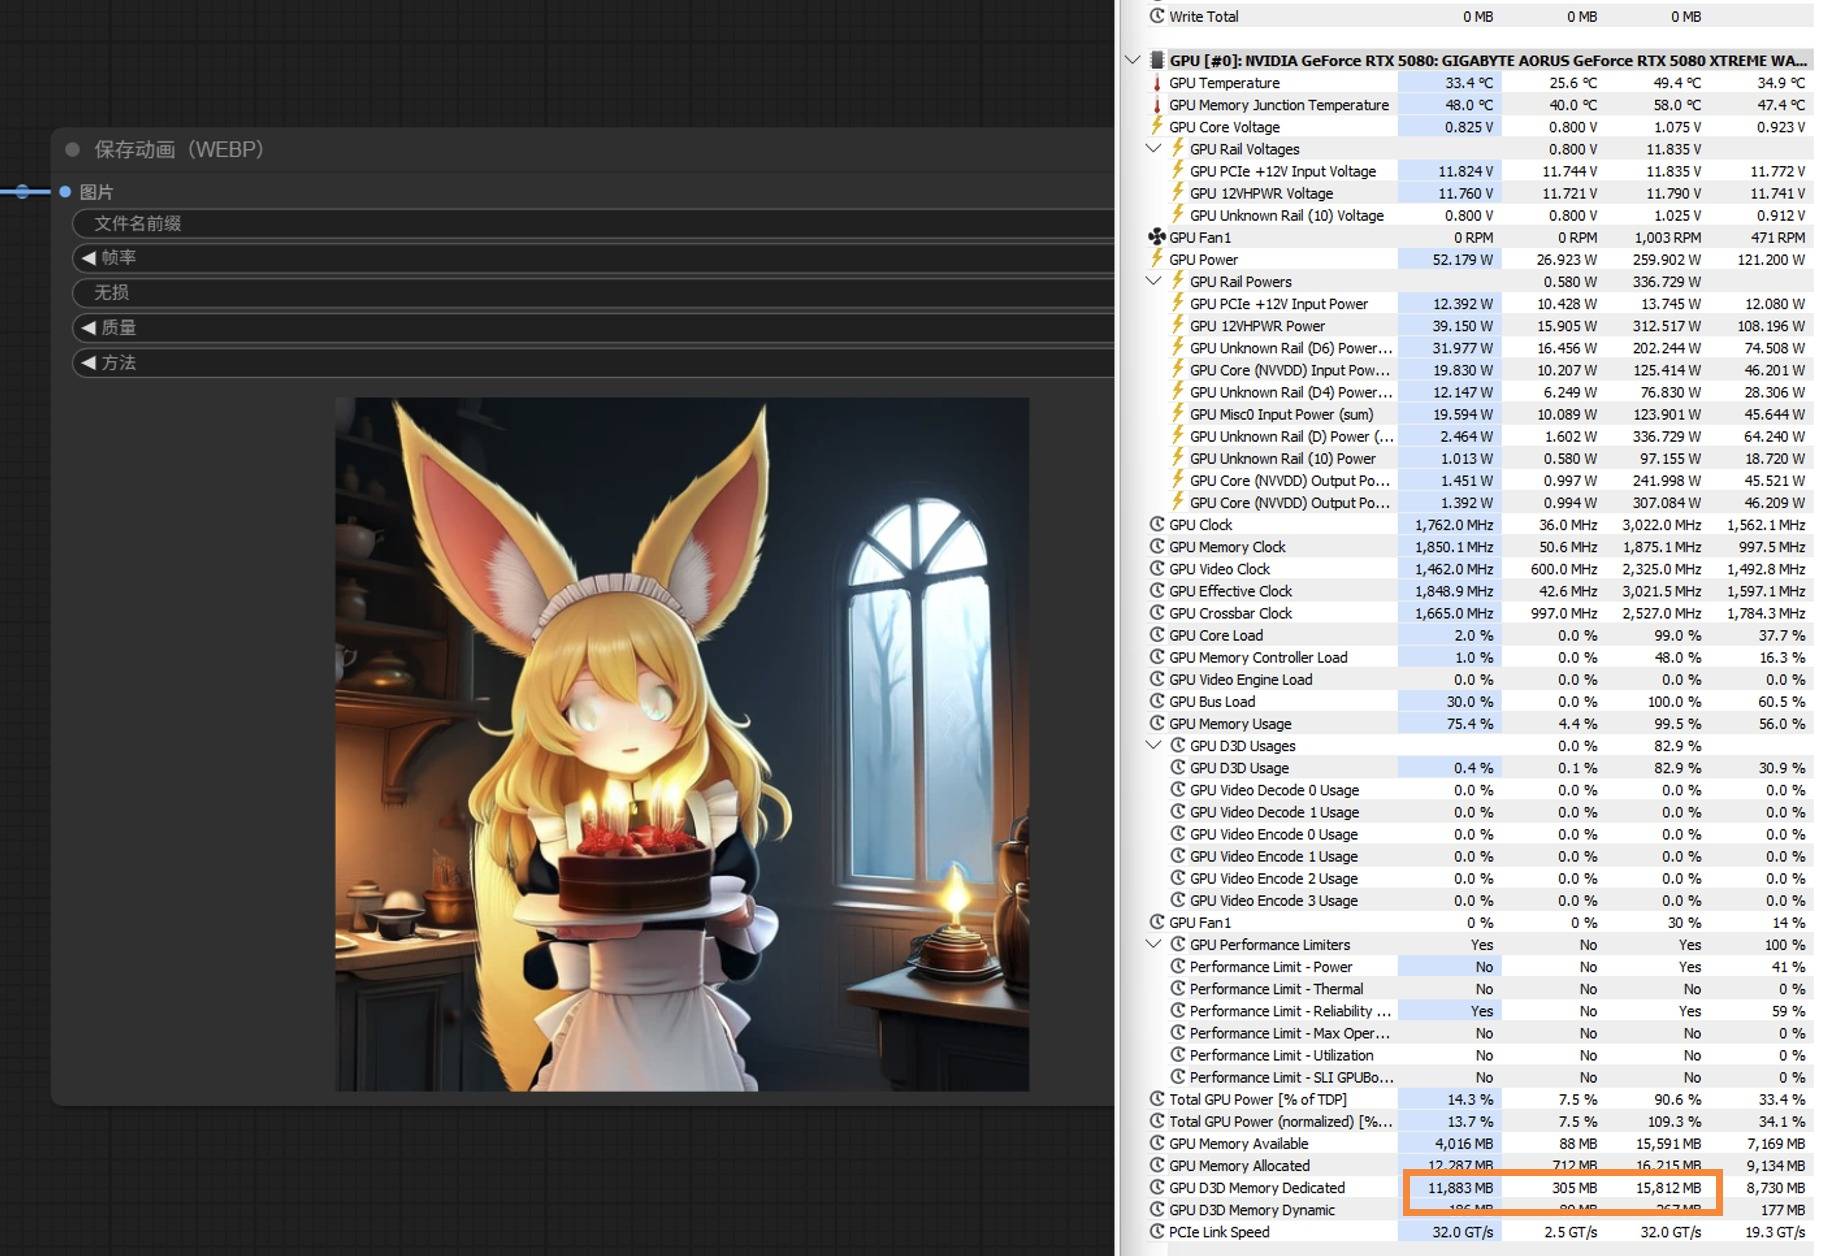Collapse the GPU Rail Voltages subgroup
The width and height of the screenshot is (1827, 1256).
coord(1153,149)
